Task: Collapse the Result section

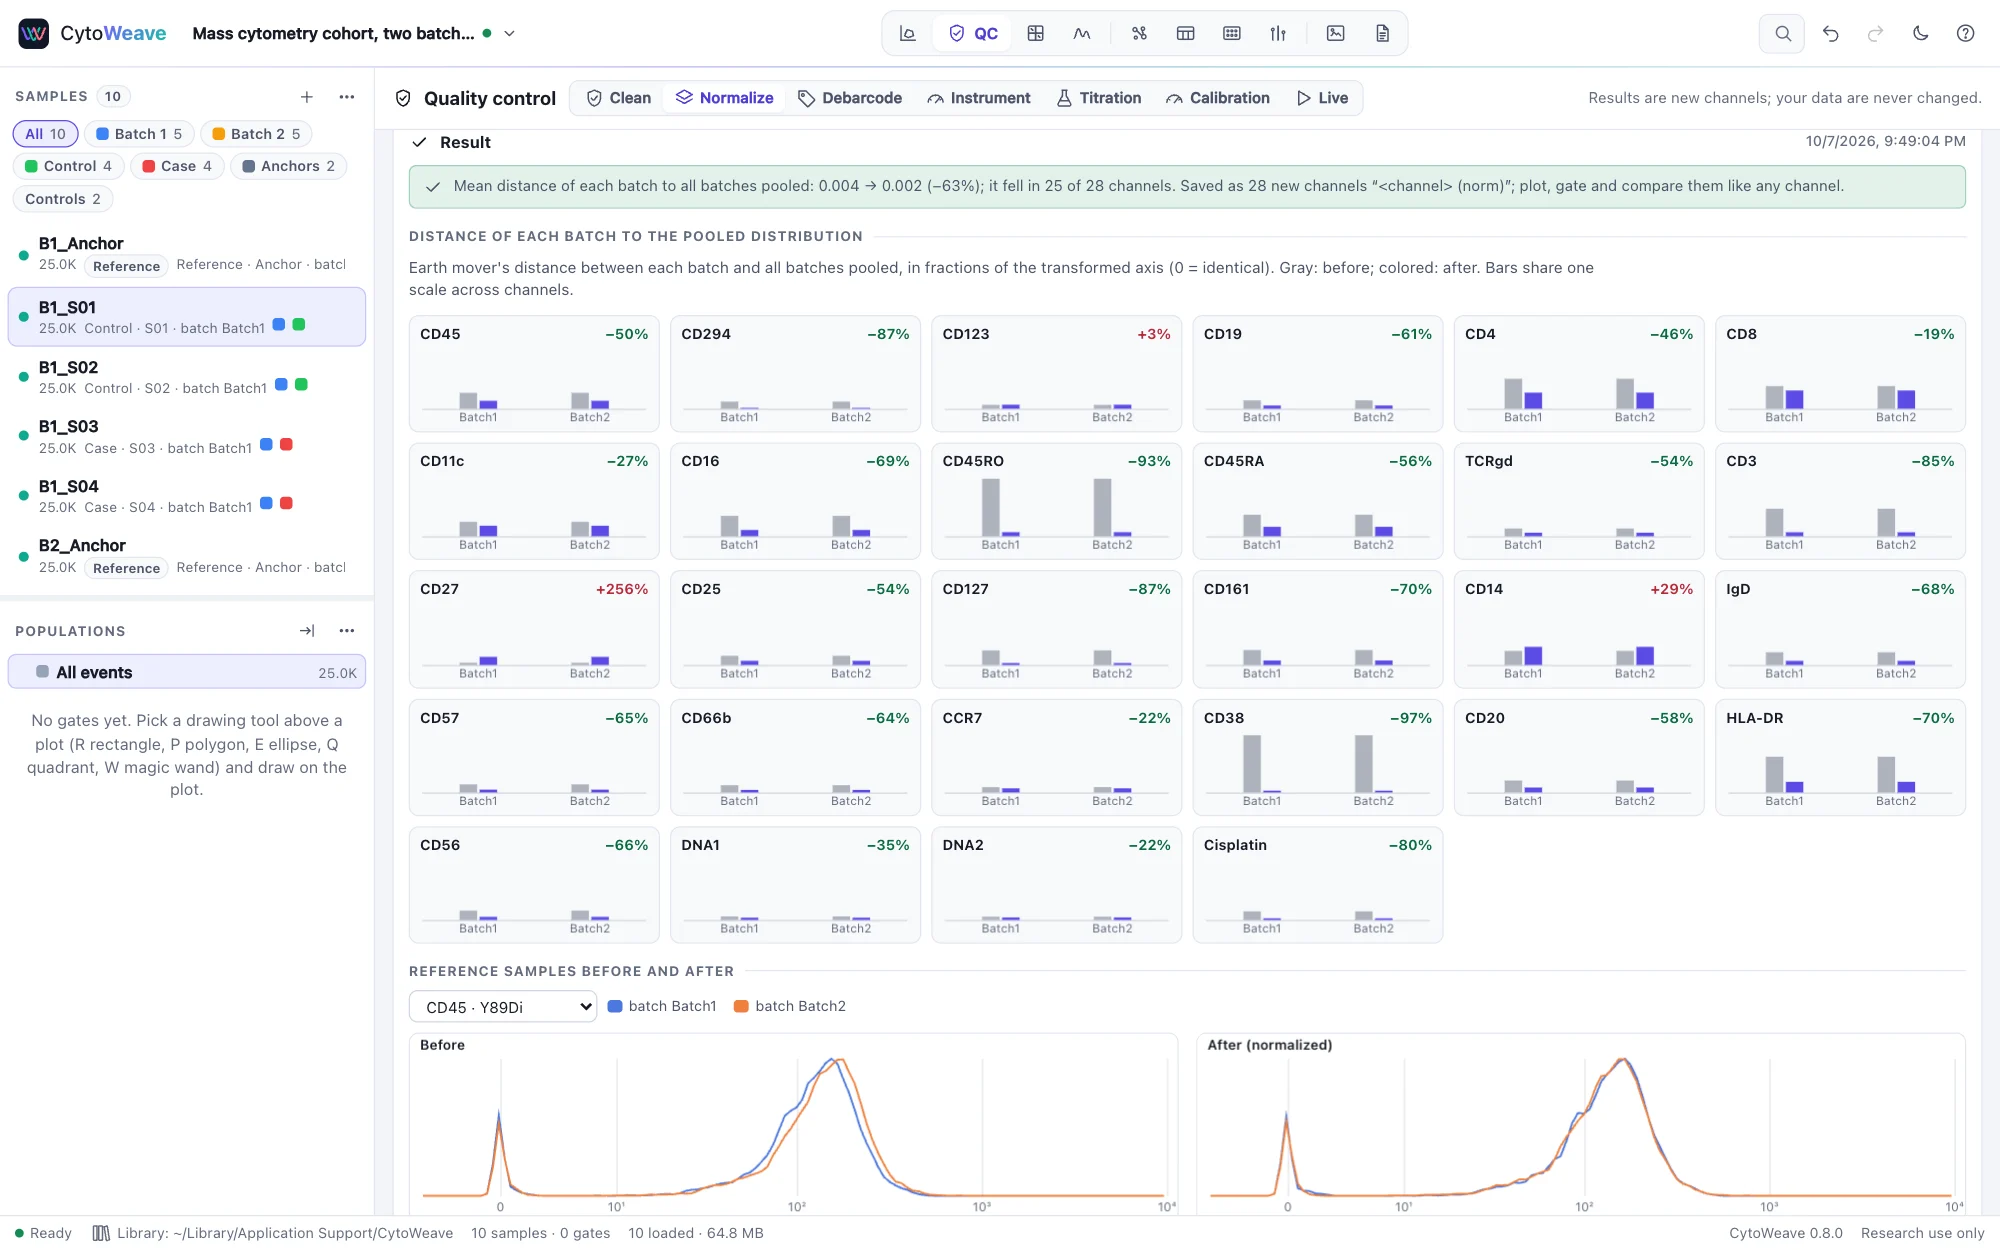Action: (419, 143)
